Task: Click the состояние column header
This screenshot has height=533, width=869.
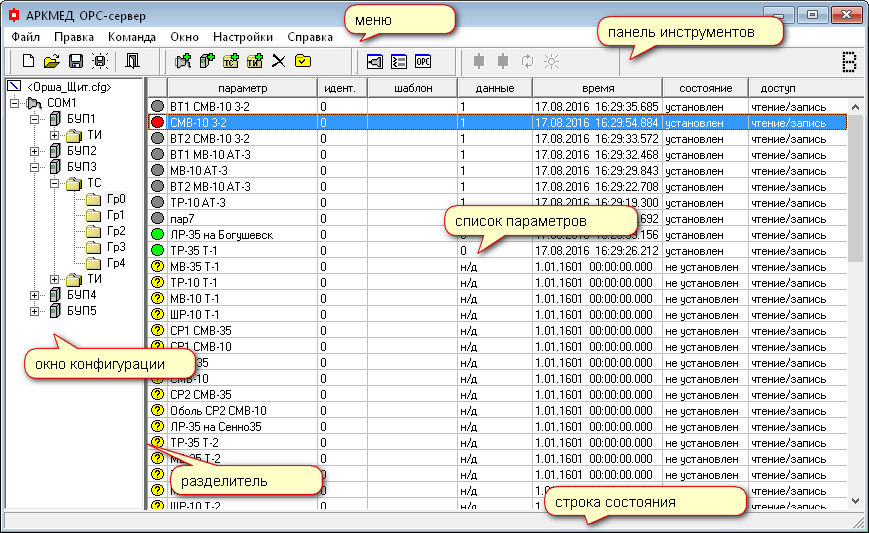Action: coord(705,88)
